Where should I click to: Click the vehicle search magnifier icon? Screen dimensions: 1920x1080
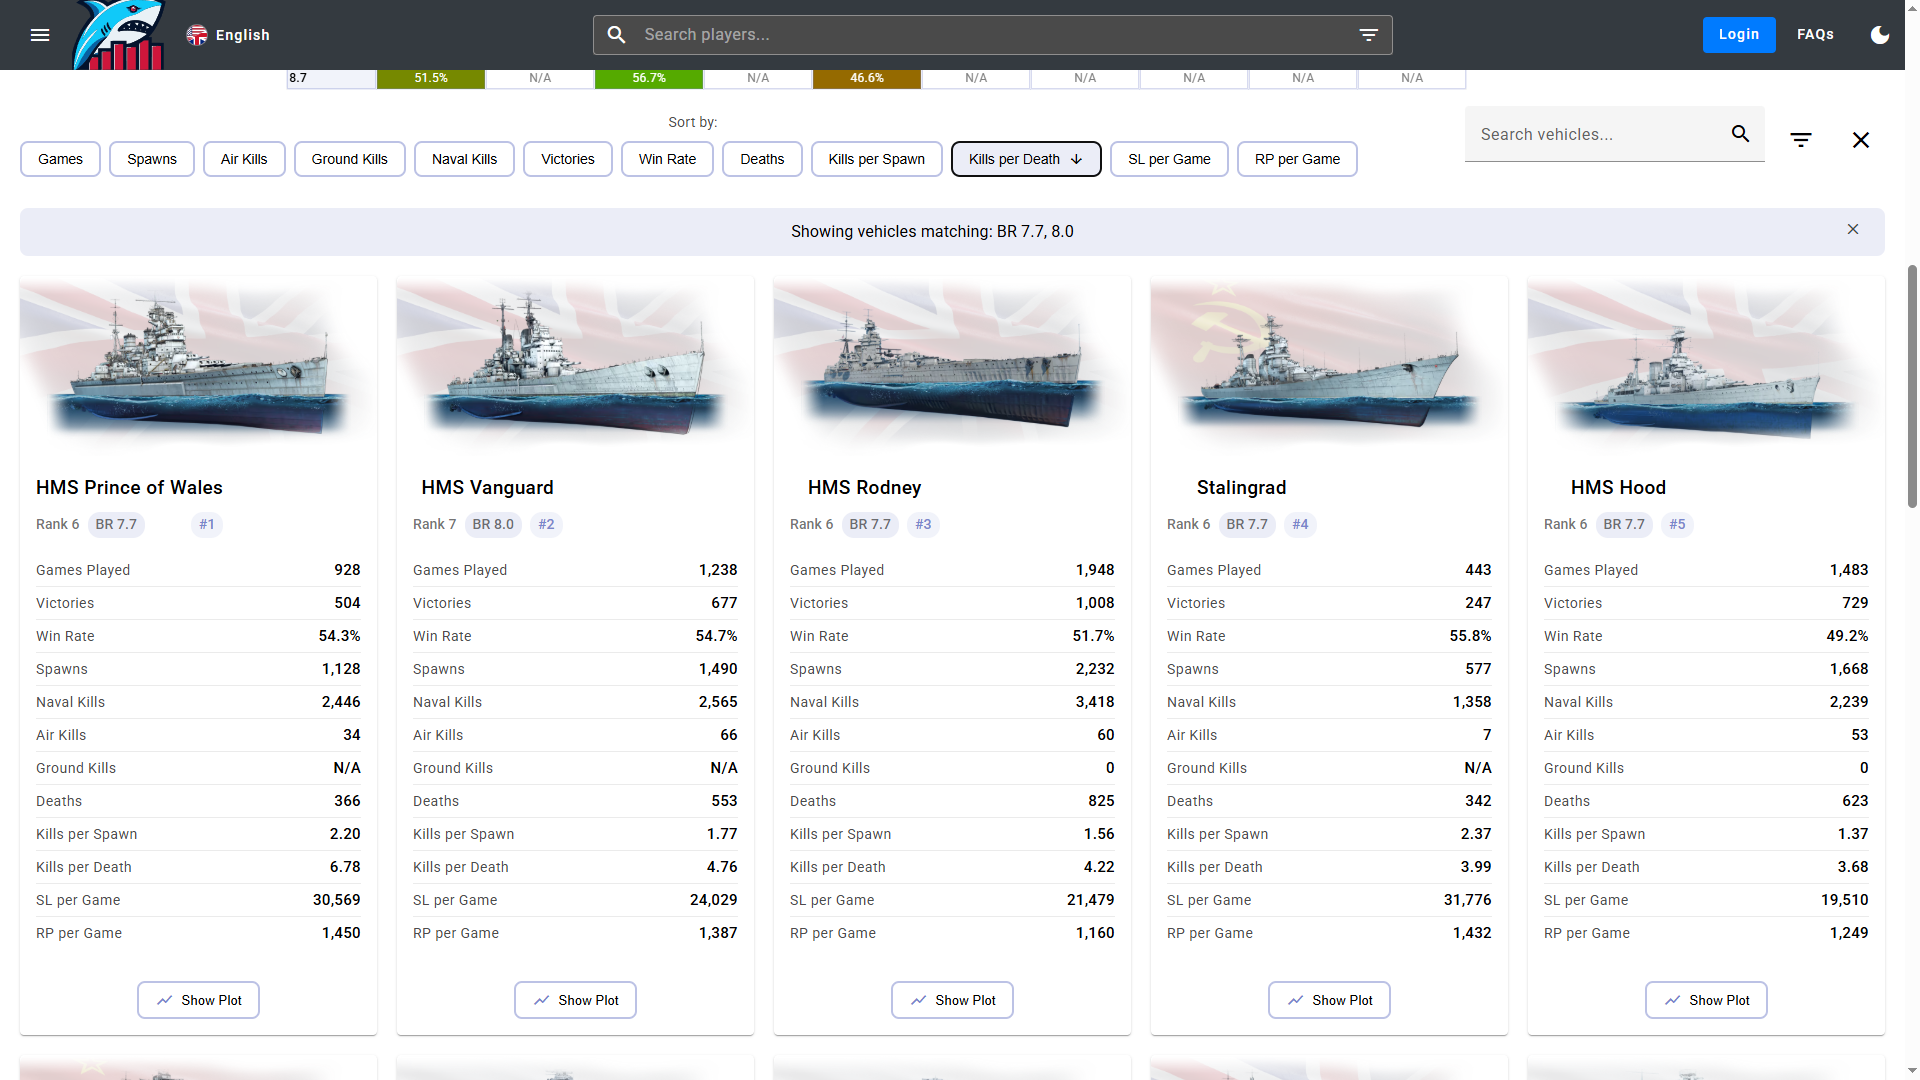(1740, 134)
